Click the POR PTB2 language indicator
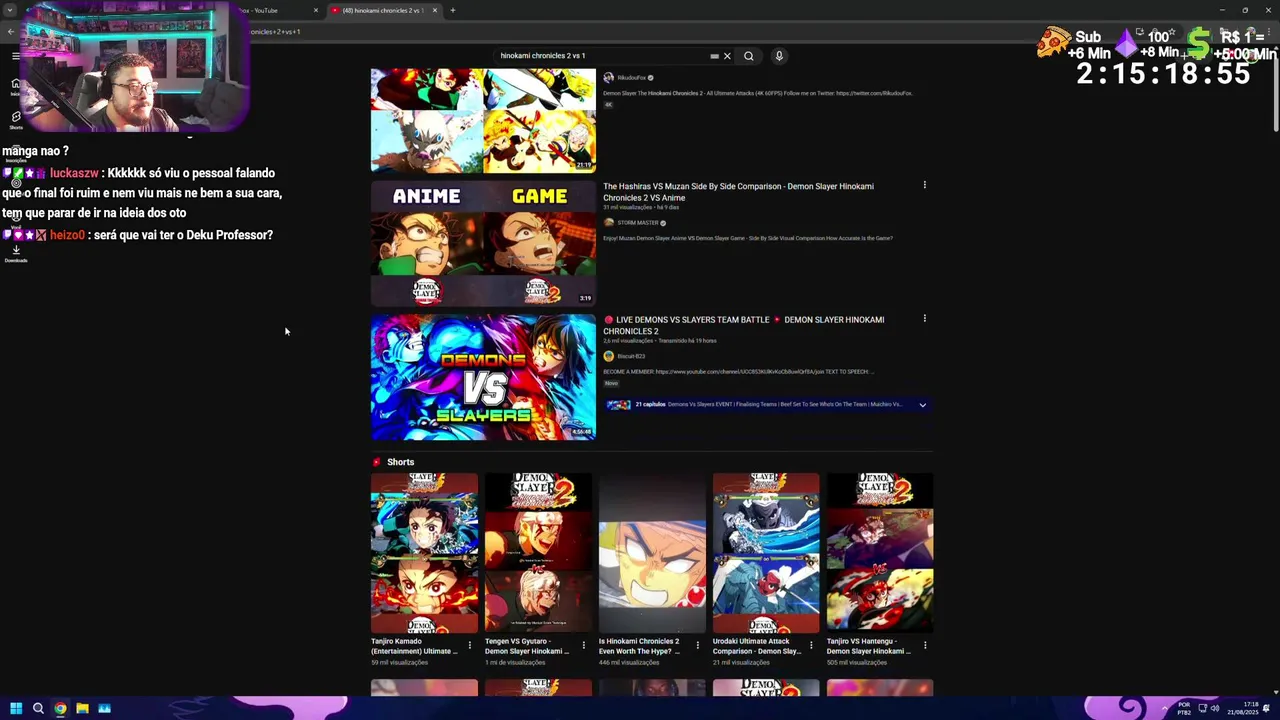The width and height of the screenshot is (1280, 720). pos(1184,709)
